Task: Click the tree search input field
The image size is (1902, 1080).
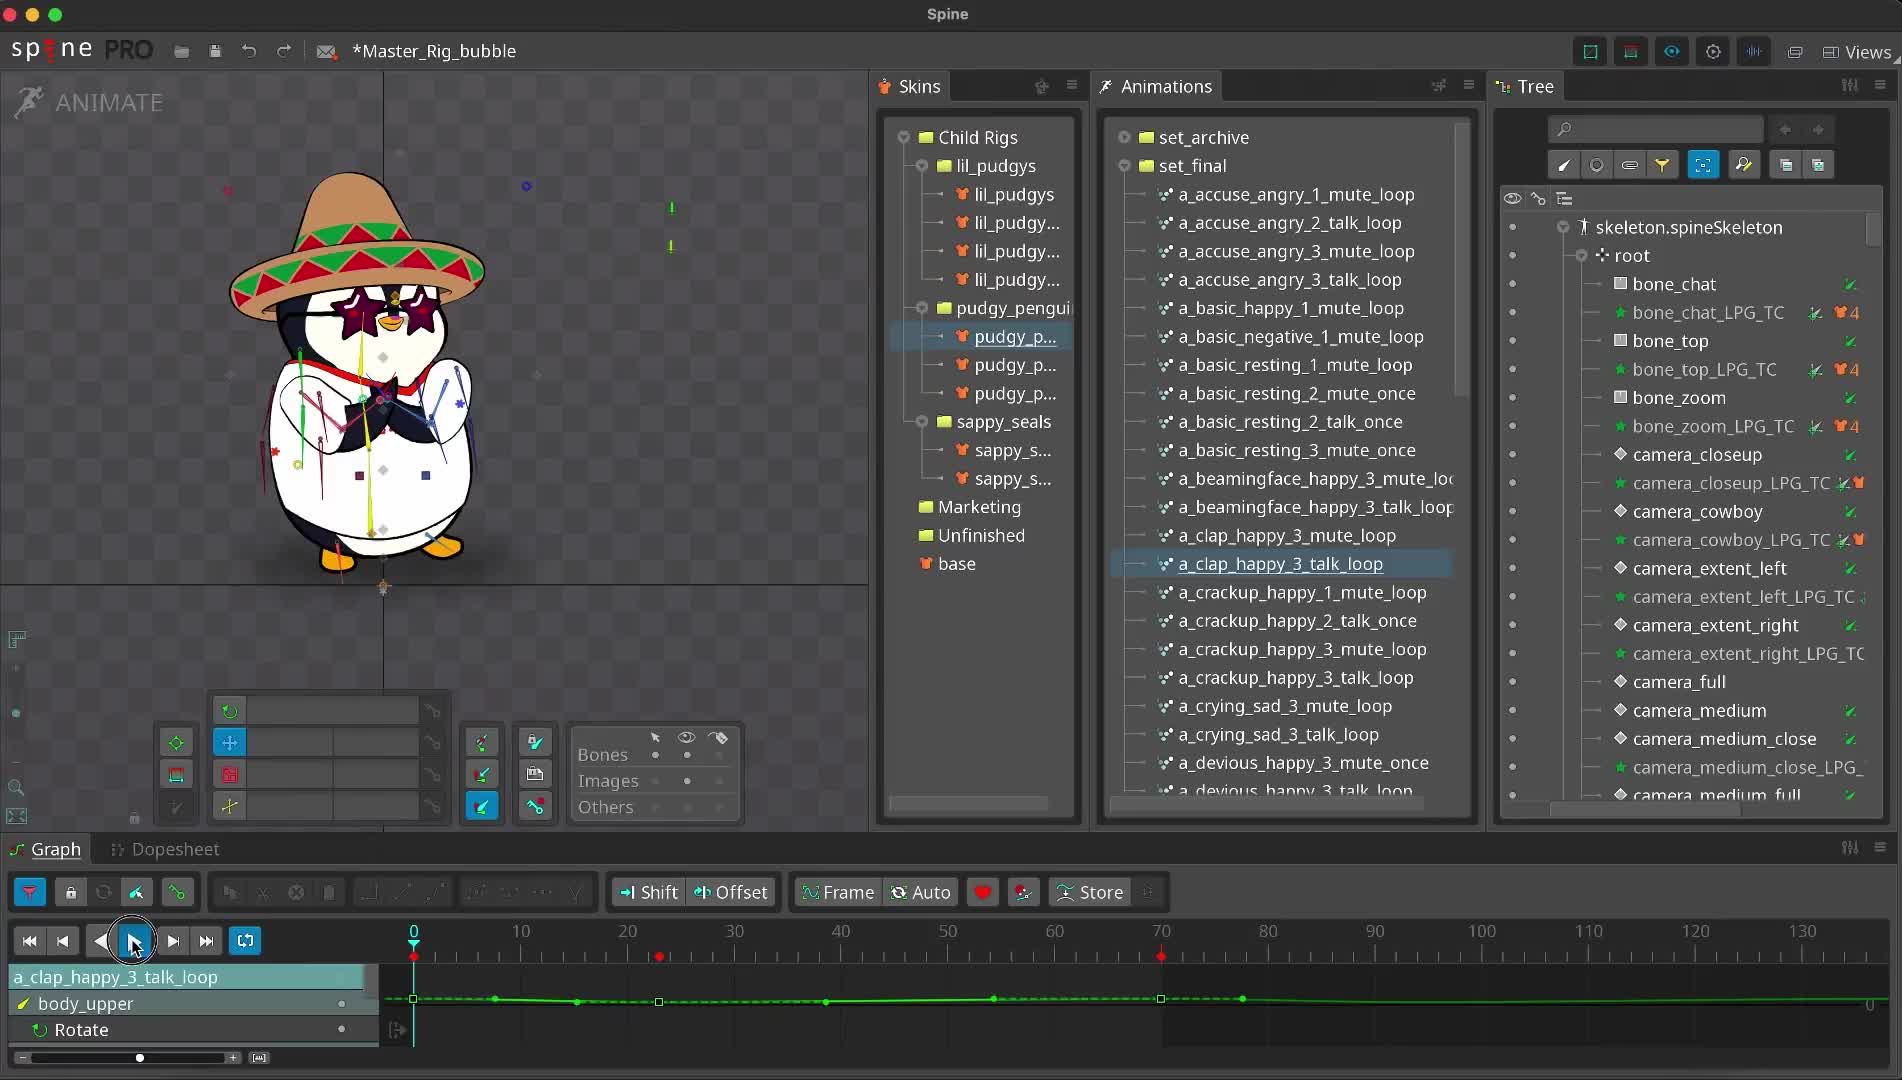Action: point(1655,129)
